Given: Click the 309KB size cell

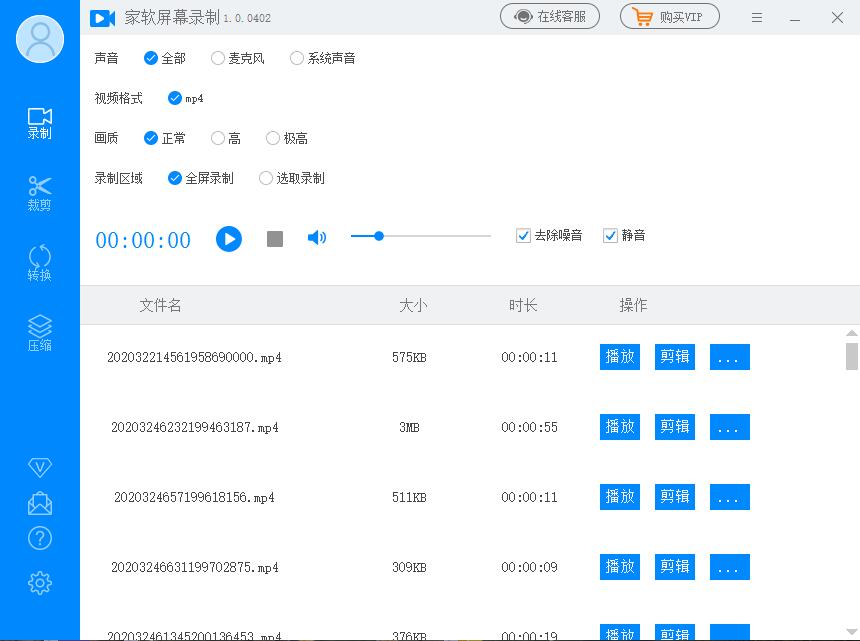Looking at the screenshot, I should click(x=409, y=567).
